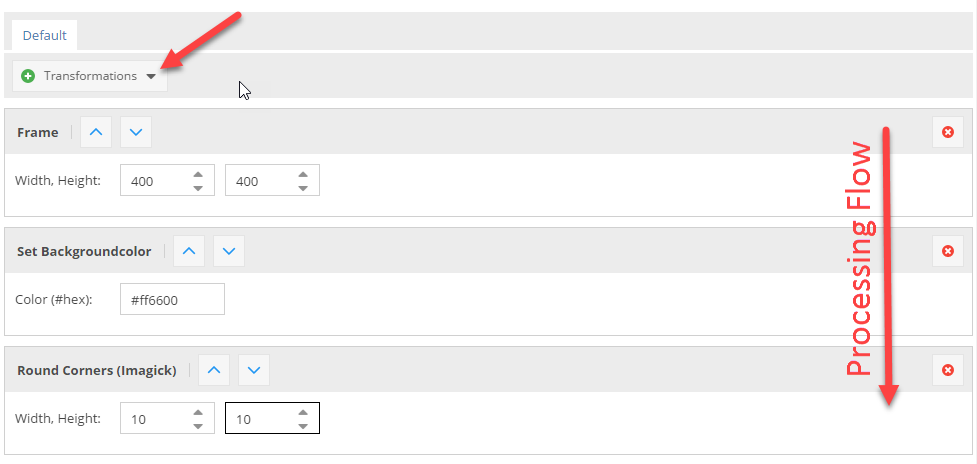This screenshot has width=977, height=464.
Task: Edit the Color hex input field
Action: coord(171,299)
